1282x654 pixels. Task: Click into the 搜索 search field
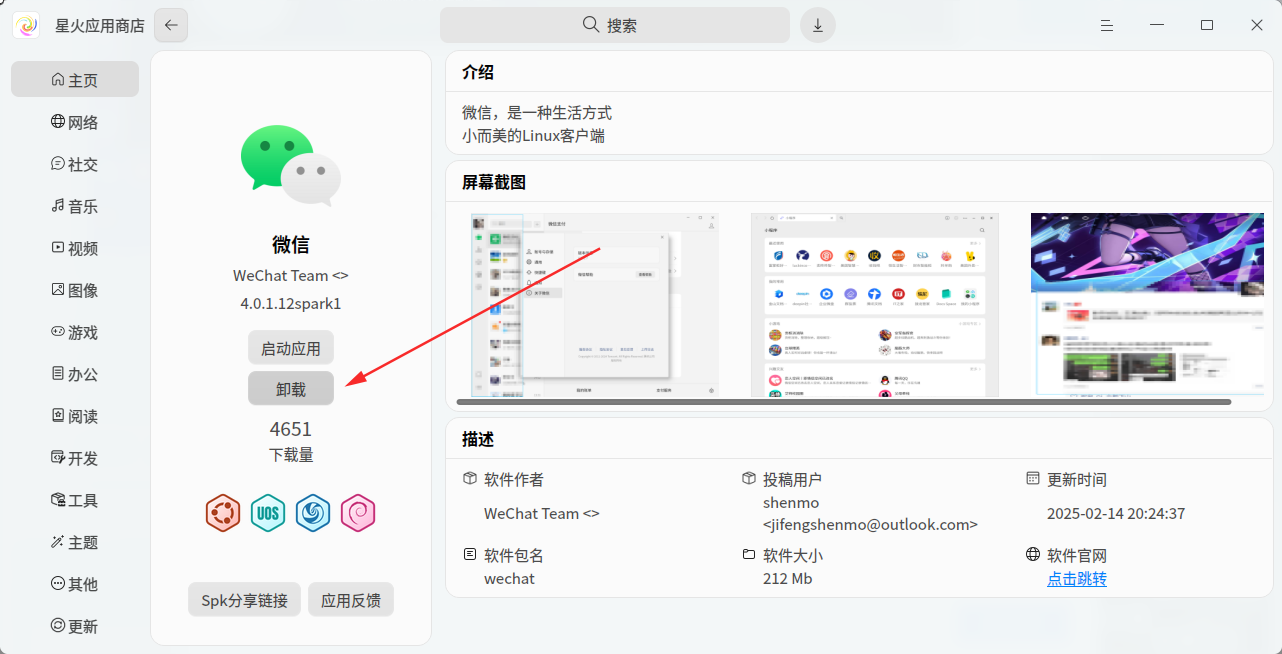[x=615, y=25]
